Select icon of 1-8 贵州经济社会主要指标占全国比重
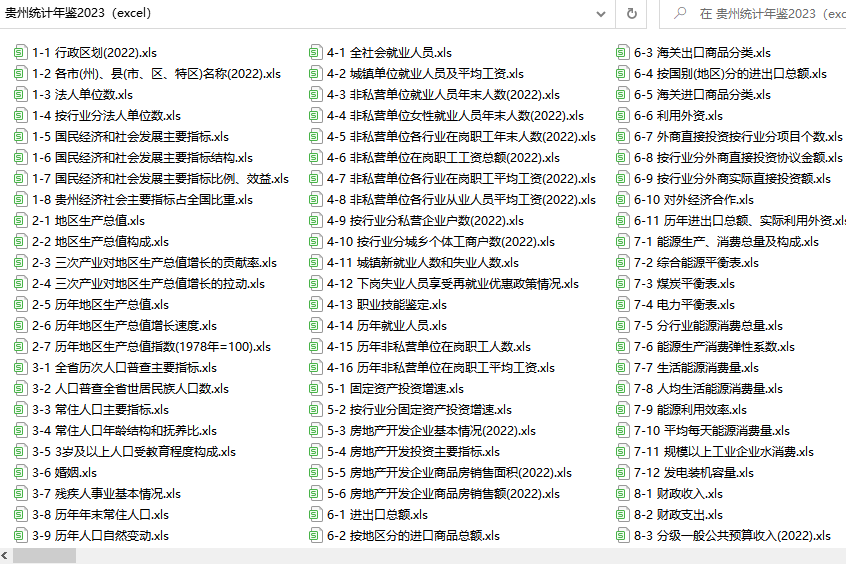Image resolution: width=846 pixels, height=567 pixels. click(x=20, y=200)
